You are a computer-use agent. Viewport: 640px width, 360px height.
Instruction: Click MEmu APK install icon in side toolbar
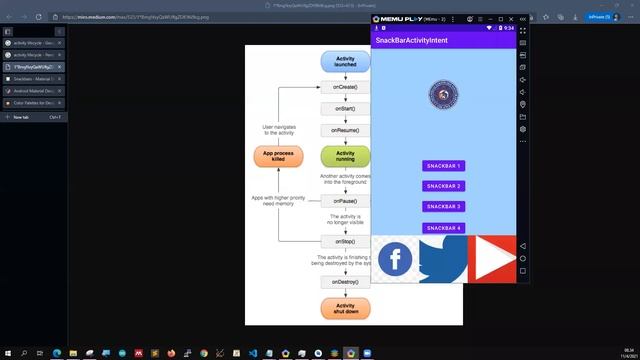(523, 55)
